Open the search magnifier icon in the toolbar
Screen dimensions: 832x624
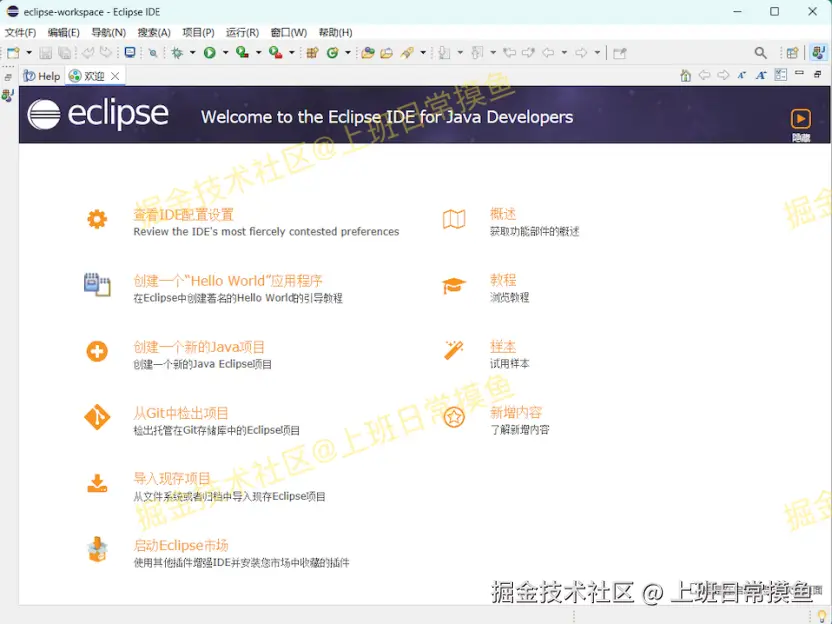coord(761,51)
